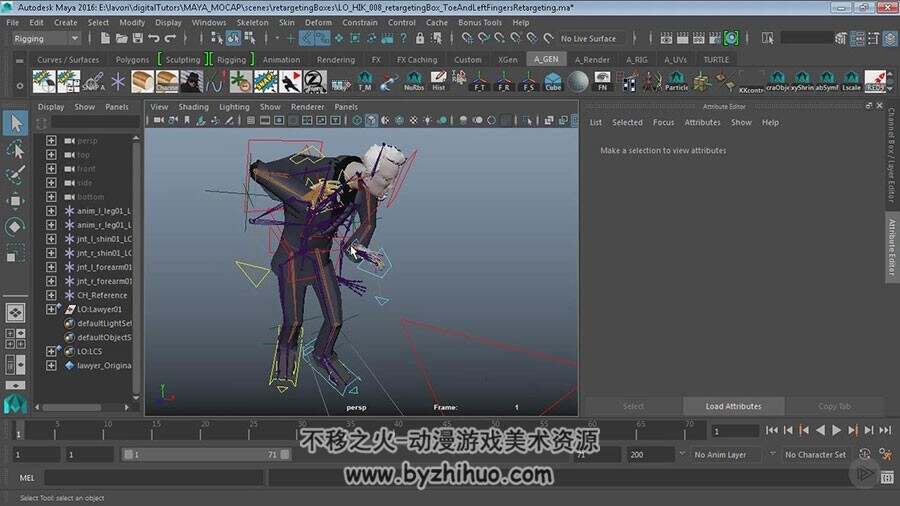This screenshot has width=900, height=506.
Task: Click the Undo arrow icon
Action: pos(154,38)
